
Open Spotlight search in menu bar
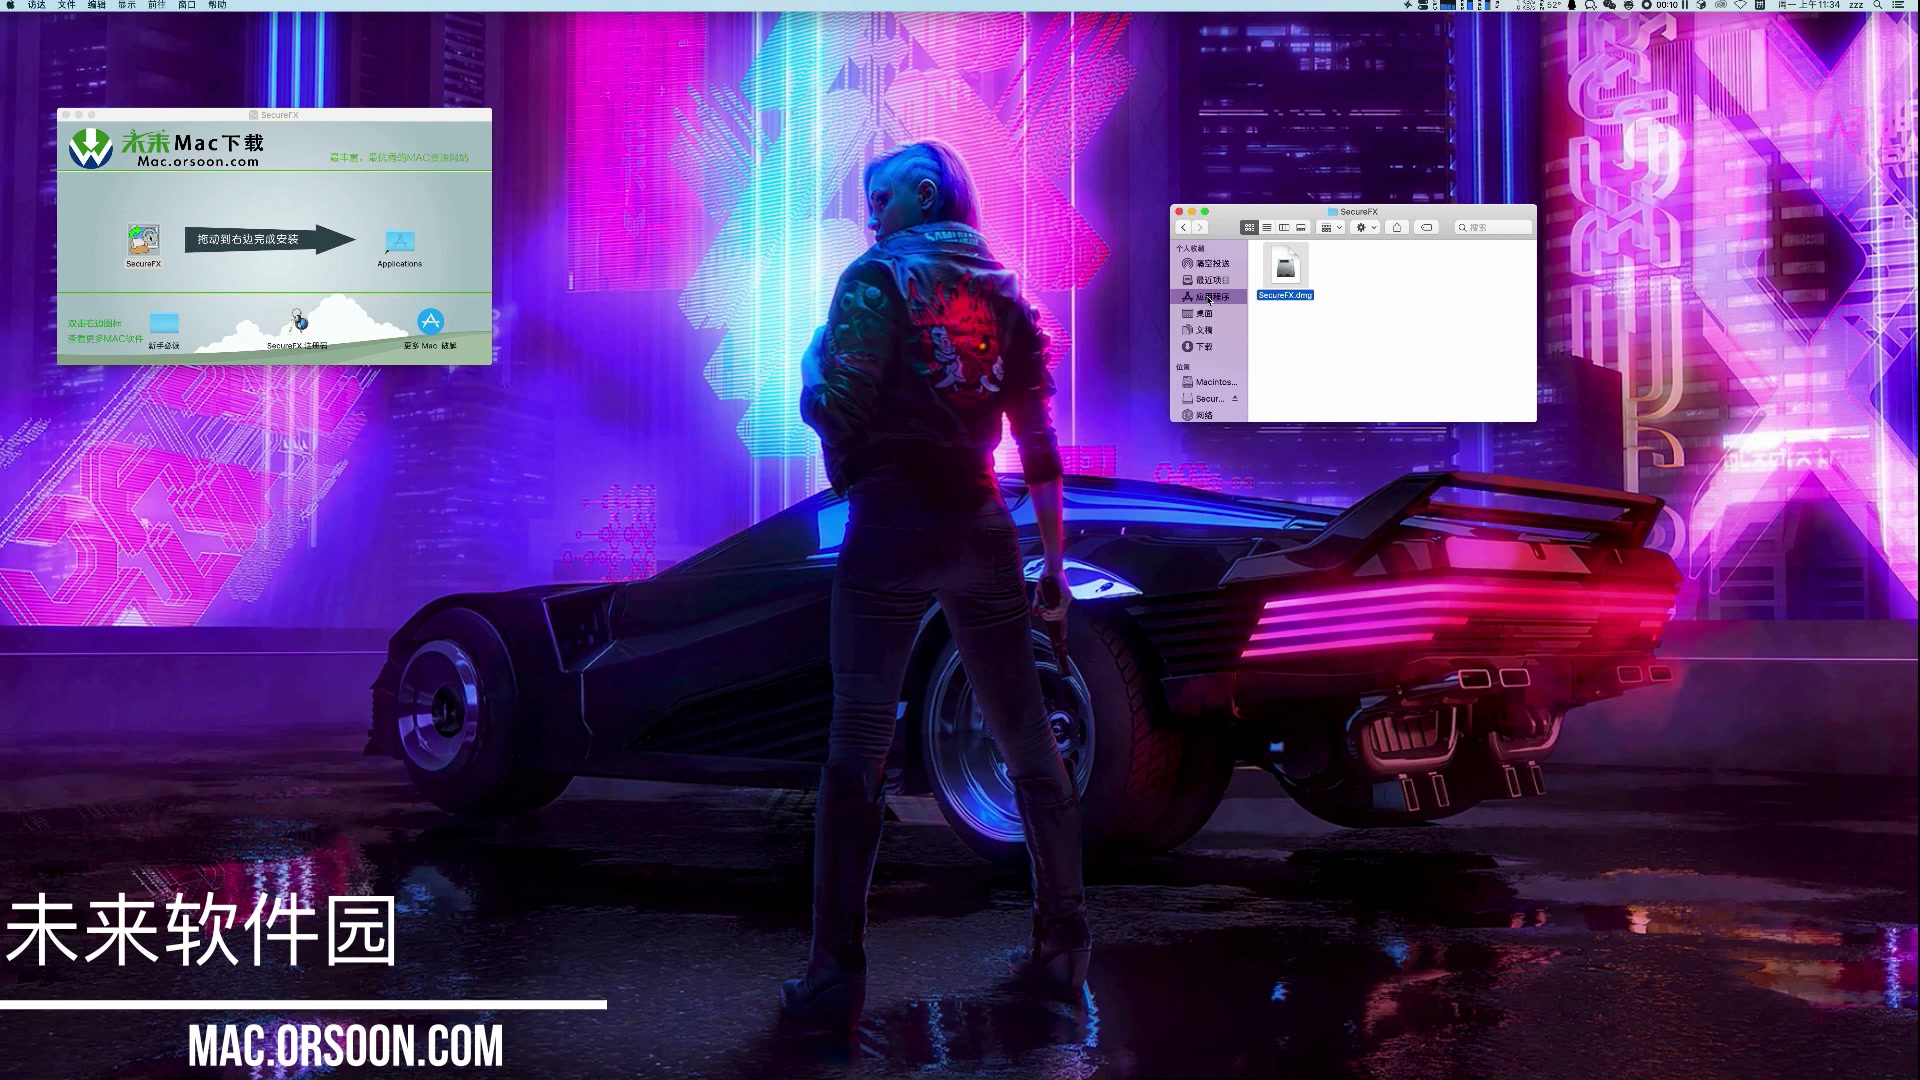coord(1878,5)
